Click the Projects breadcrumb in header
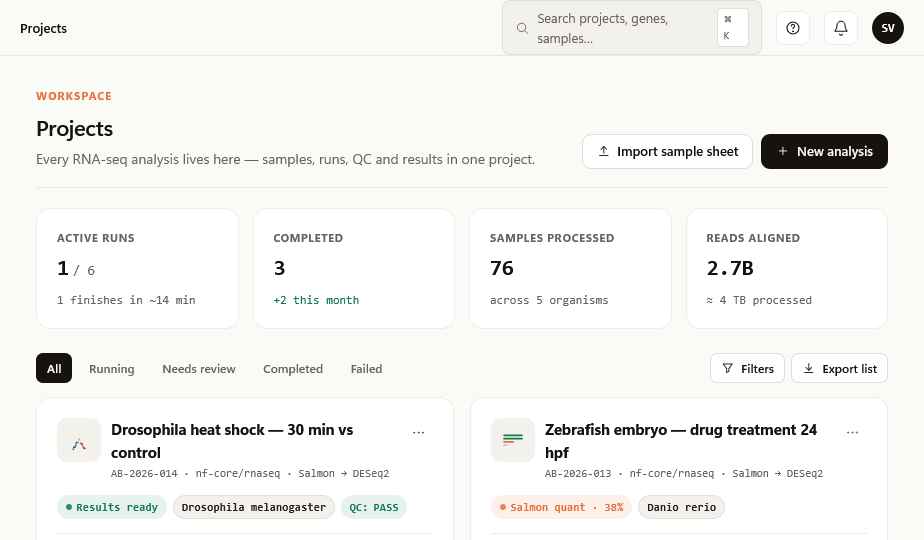This screenshot has width=924, height=540. 44,28
